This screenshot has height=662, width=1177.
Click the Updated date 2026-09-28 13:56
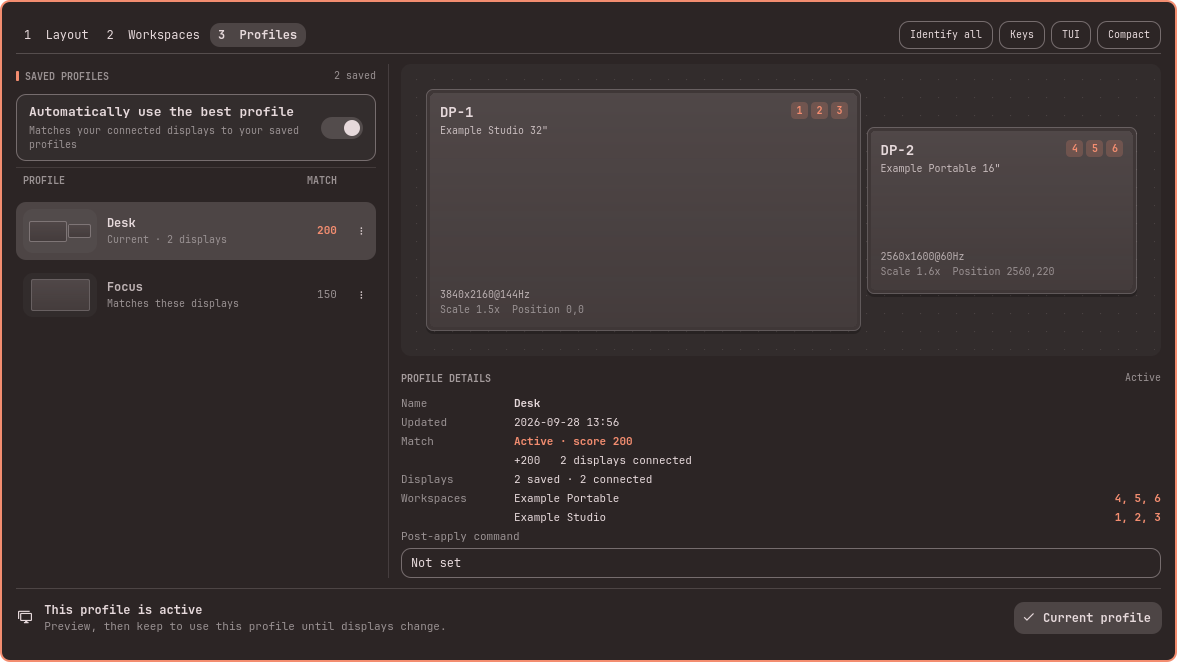point(566,423)
